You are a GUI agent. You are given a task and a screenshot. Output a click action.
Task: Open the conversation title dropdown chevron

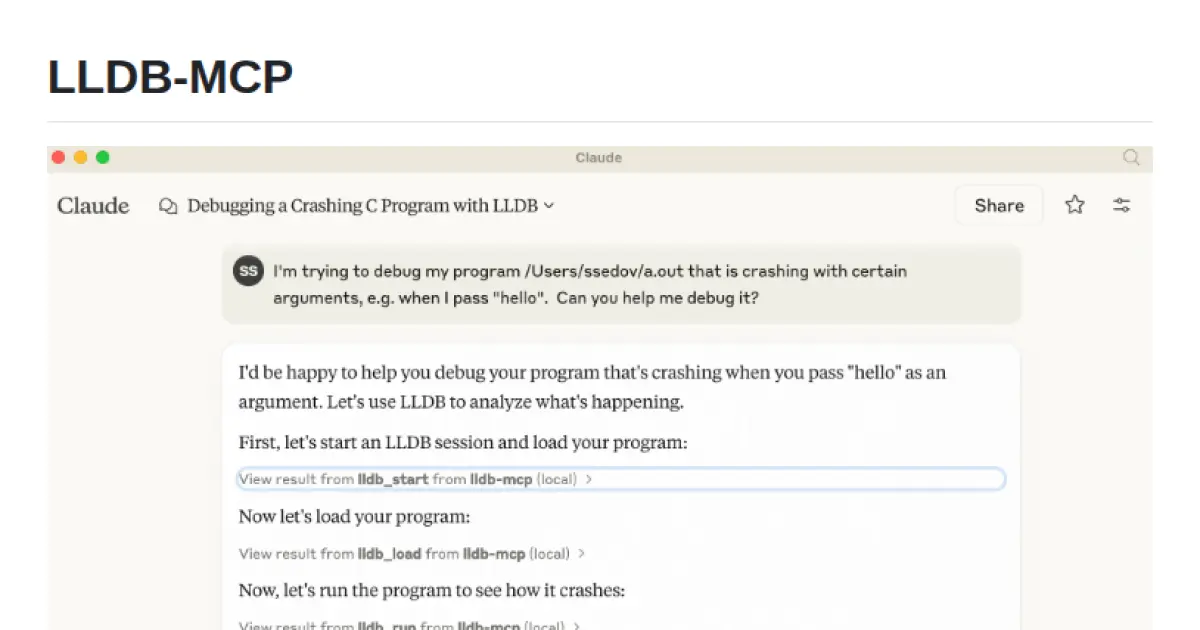pos(549,206)
